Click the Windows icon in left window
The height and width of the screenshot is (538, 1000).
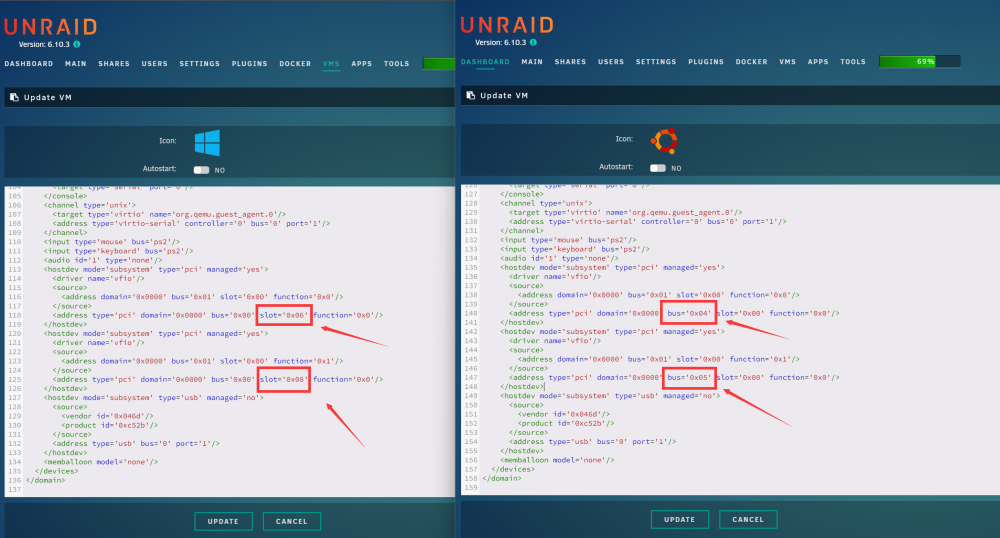[x=207, y=143]
